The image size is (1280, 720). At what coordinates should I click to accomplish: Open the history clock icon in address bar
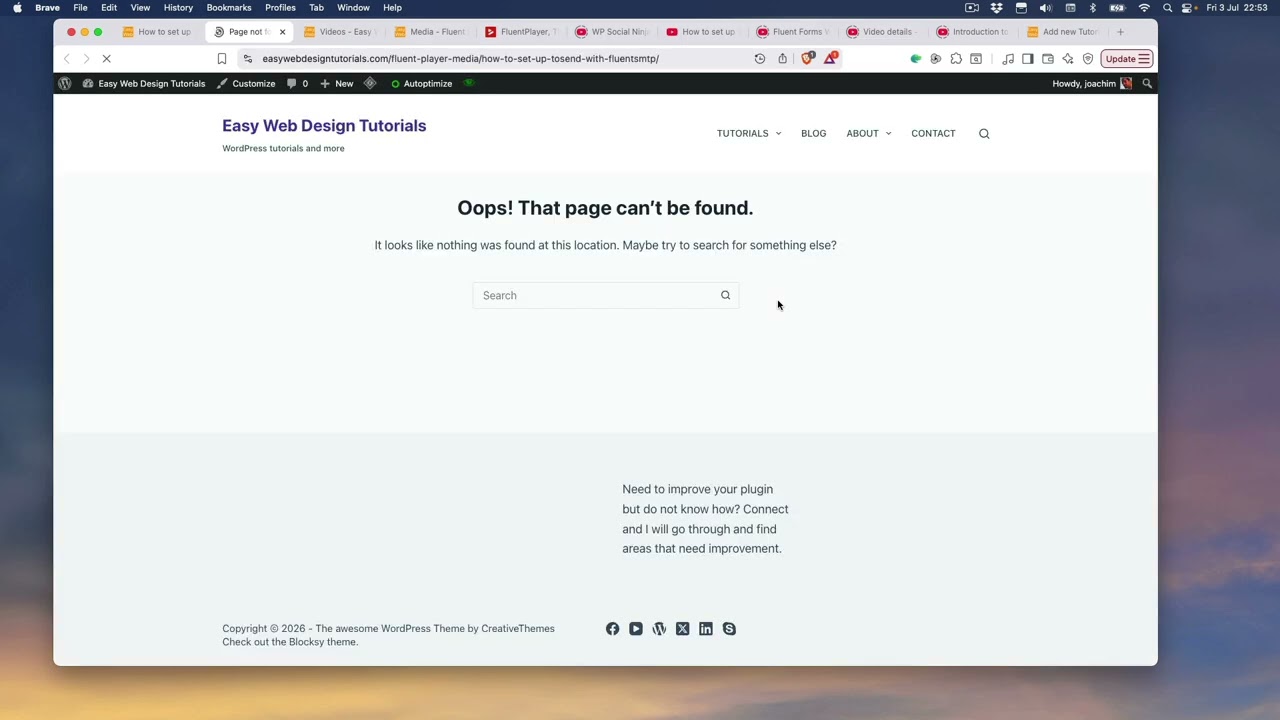coord(760,59)
